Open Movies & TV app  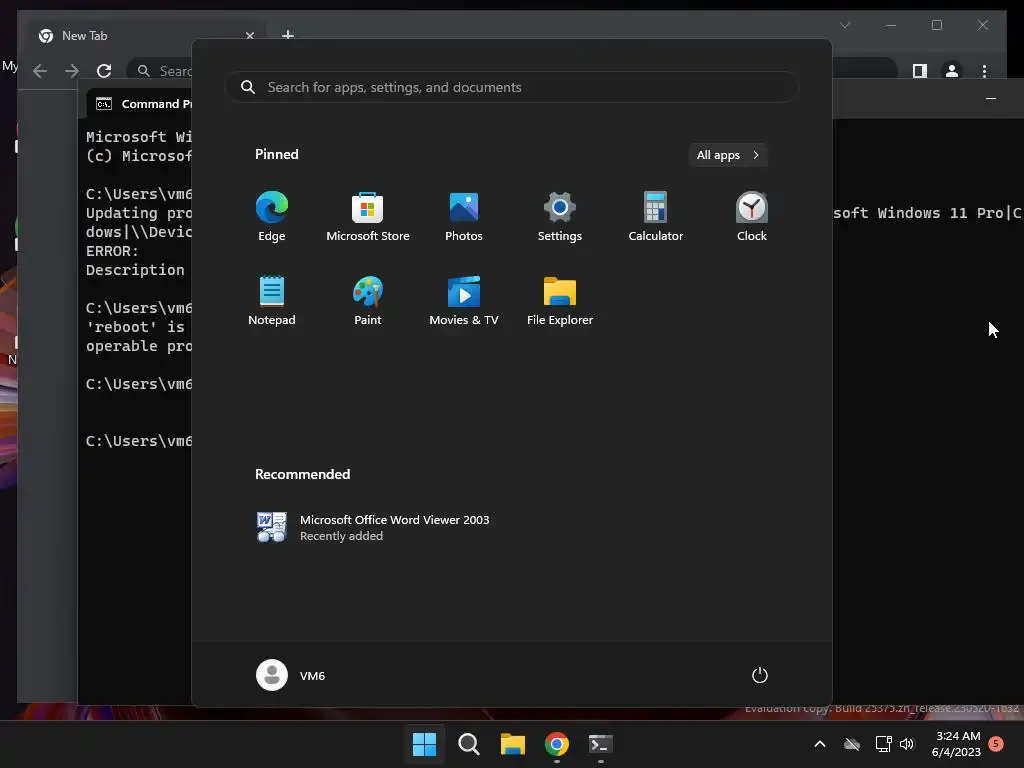click(464, 300)
